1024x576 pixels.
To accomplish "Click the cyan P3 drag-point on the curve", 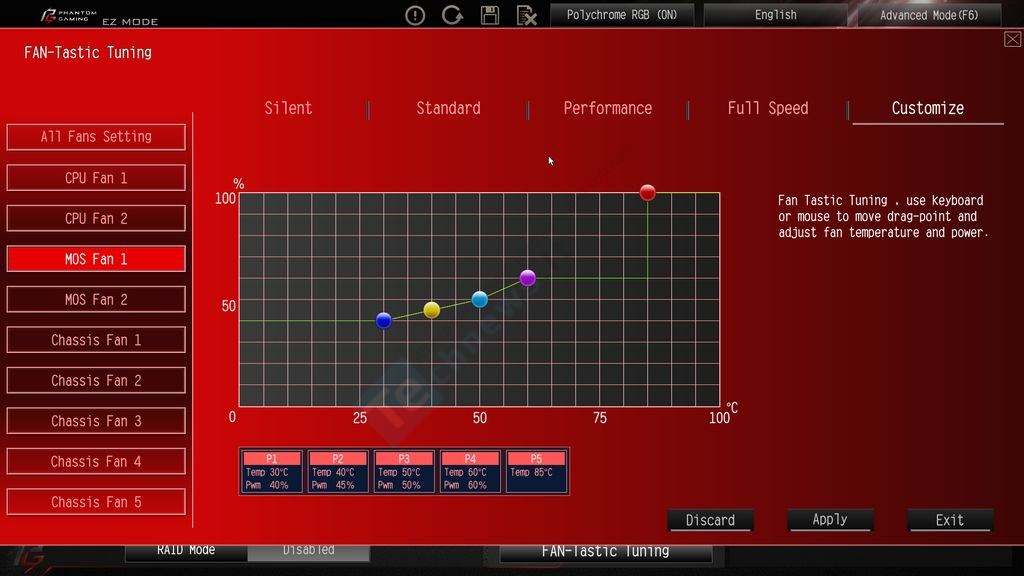I will (x=479, y=299).
